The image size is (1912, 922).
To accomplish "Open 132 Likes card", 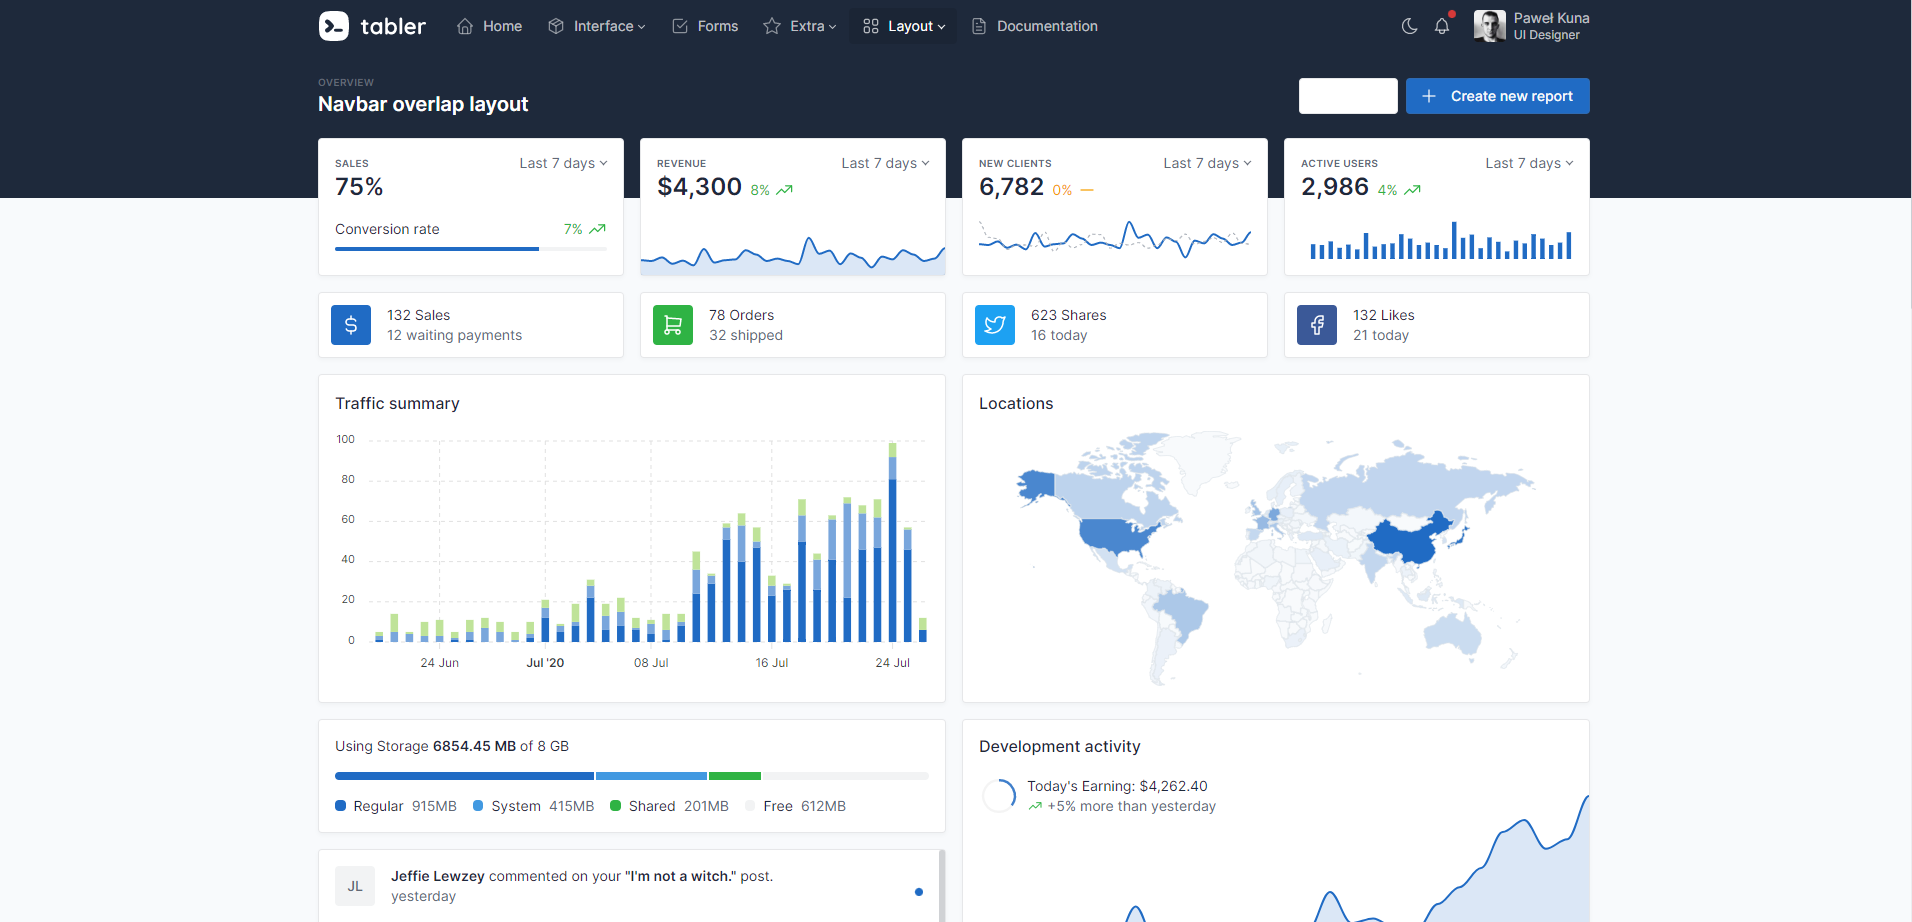I will click(x=1437, y=325).
